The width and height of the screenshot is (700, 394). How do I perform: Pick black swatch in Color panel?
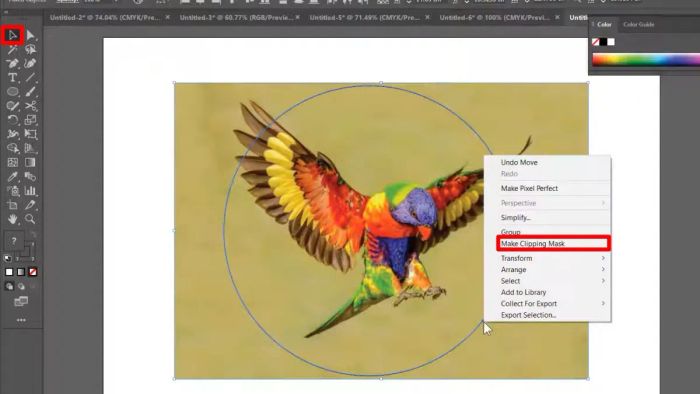pos(604,42)
